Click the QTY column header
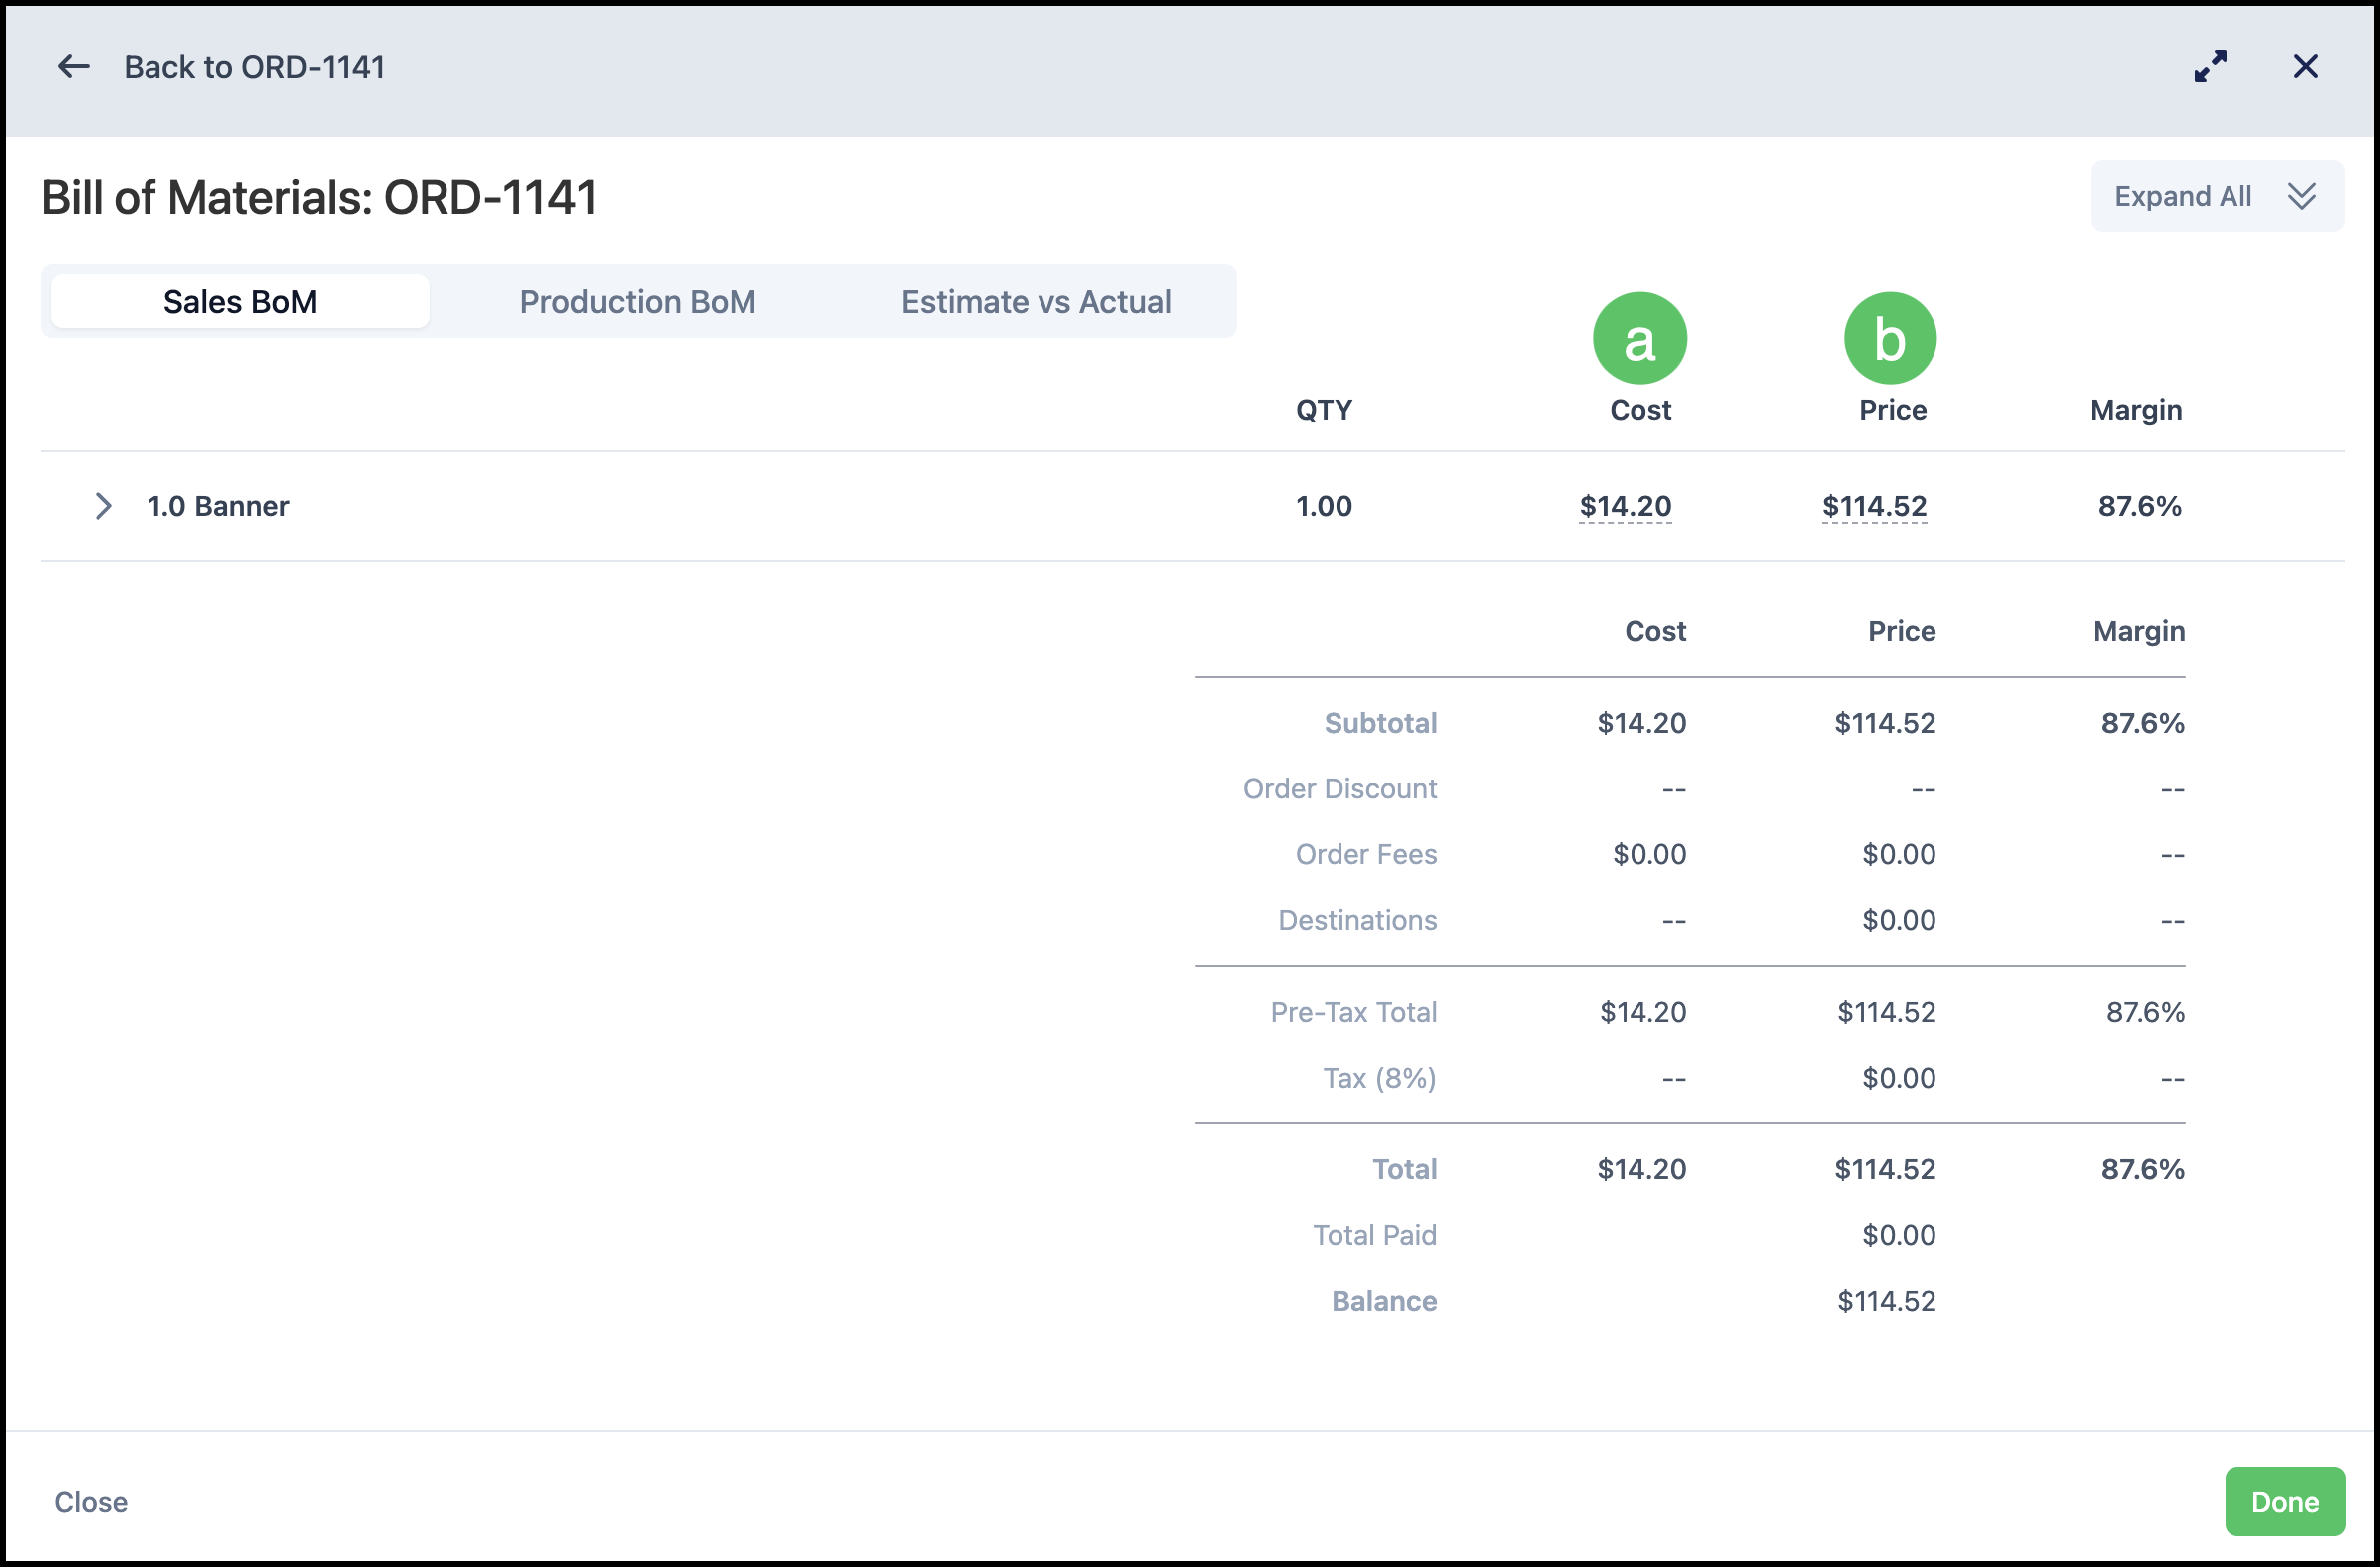 [1323, 410]
